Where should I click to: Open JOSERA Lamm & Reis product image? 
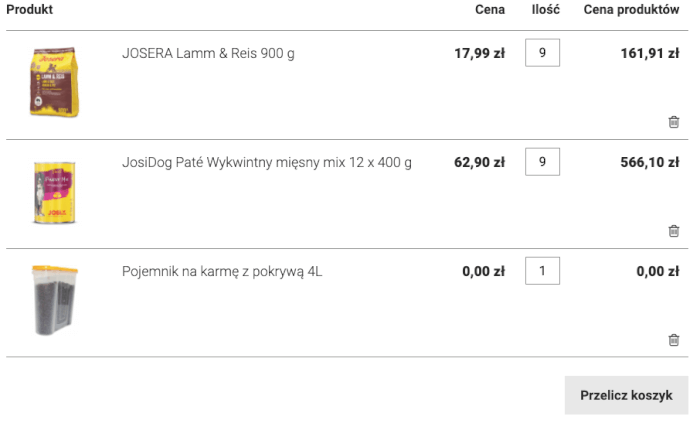(x=54, y=84)
